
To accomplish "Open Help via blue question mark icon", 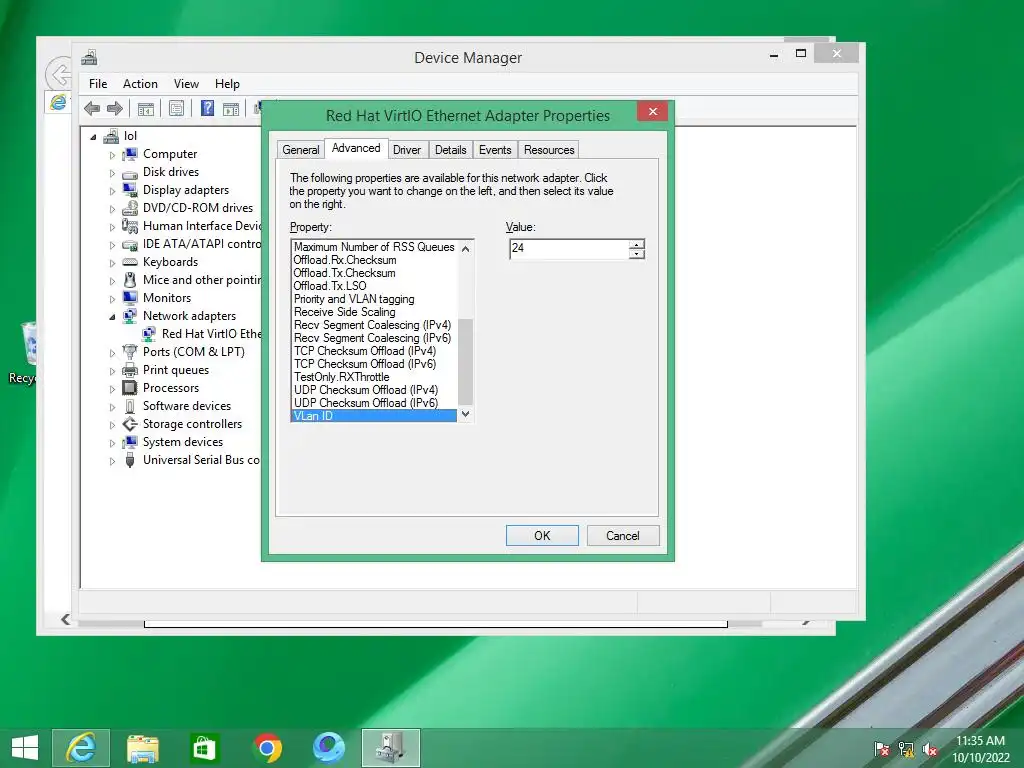I will click(207, 108).
